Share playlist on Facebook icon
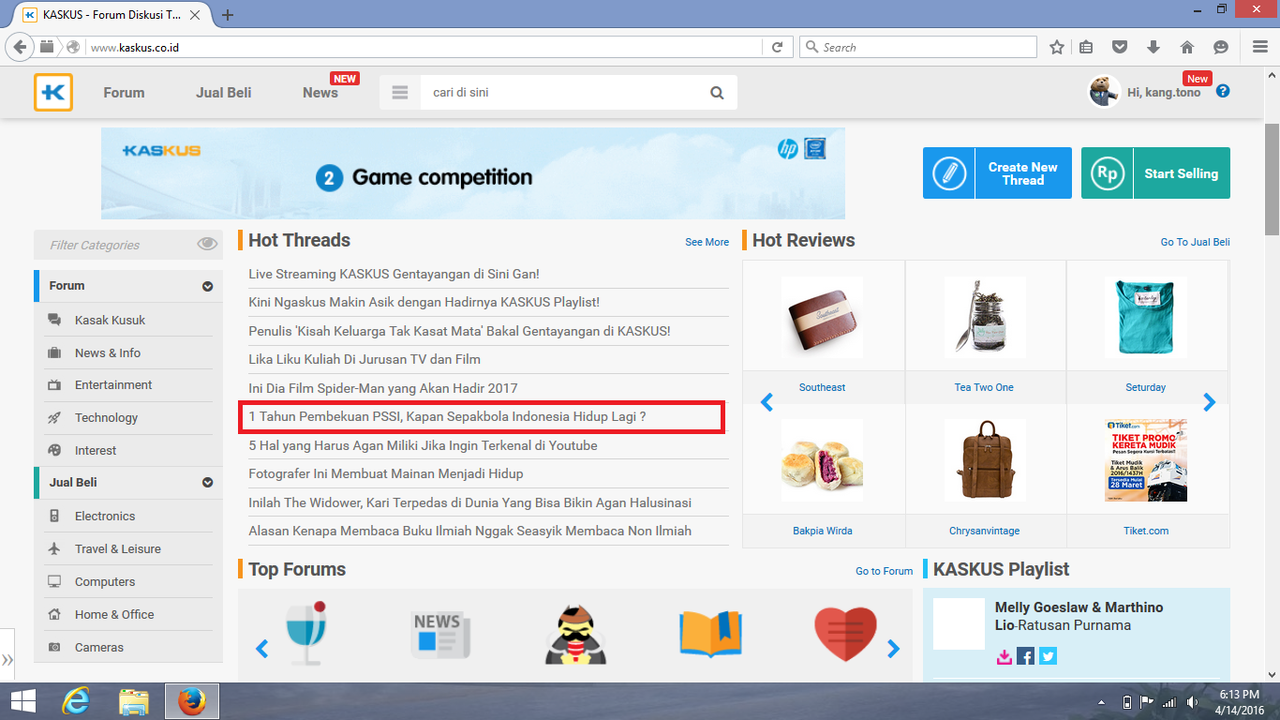This screenshot has height=720, width=1280. [1025, 656]
